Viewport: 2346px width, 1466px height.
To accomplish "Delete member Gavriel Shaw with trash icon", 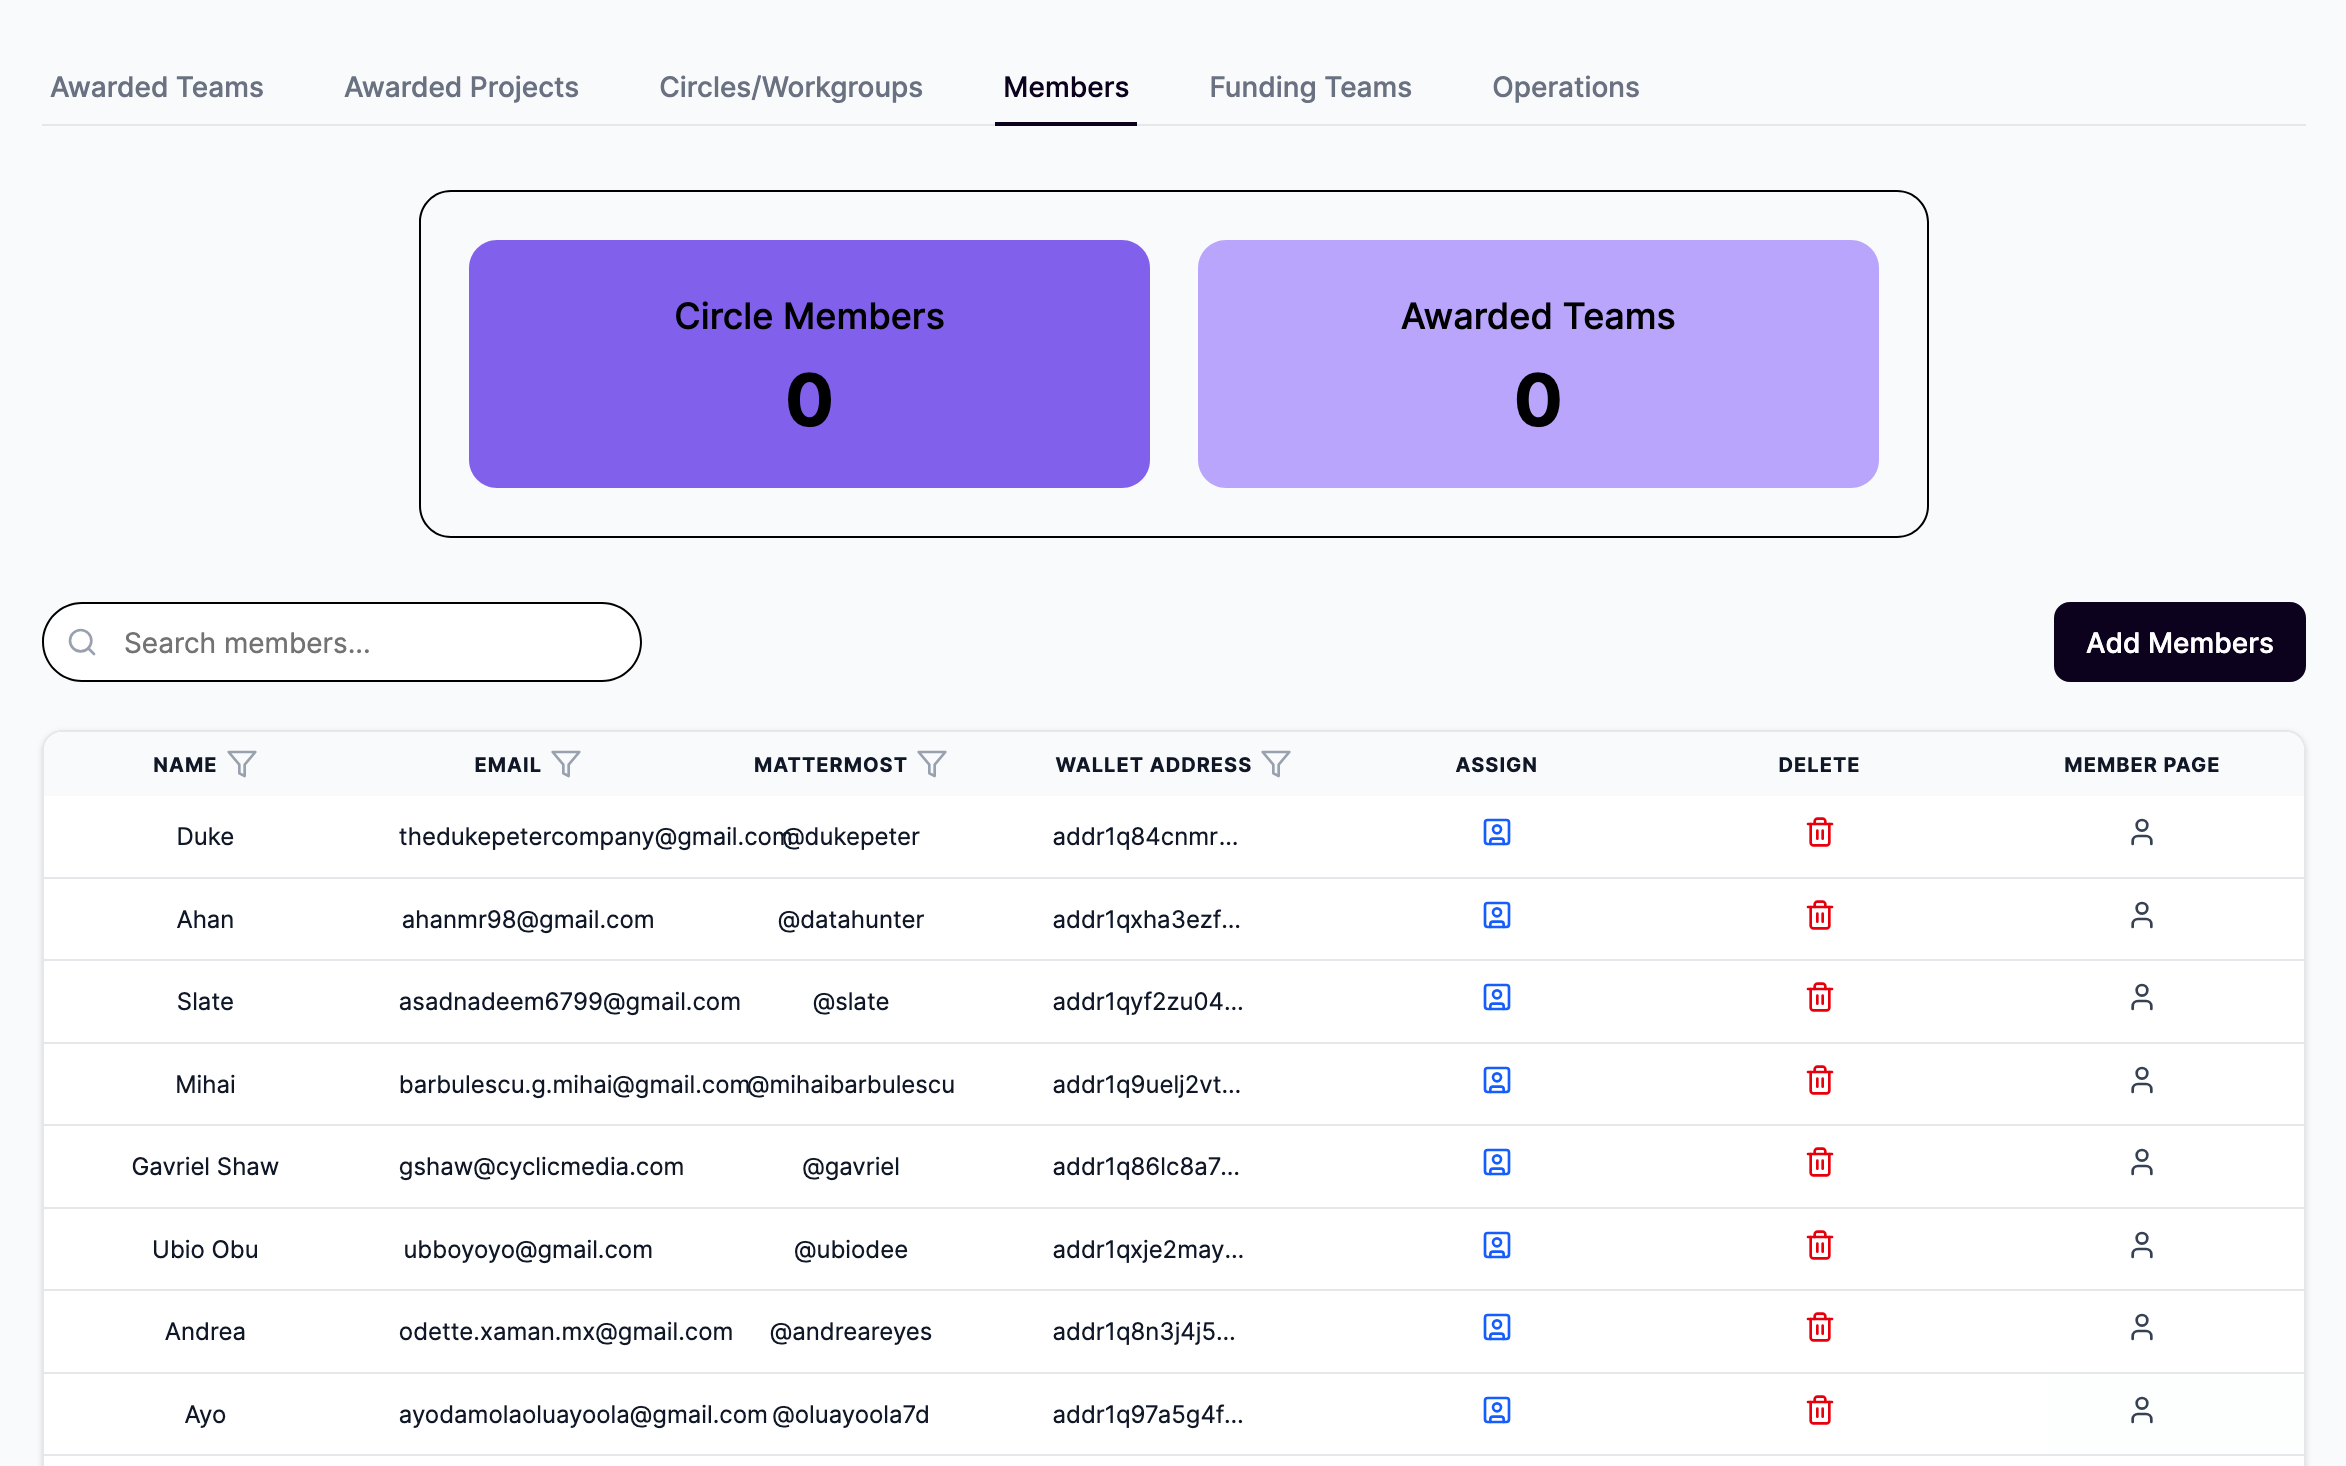I will click(1819, 1162).
